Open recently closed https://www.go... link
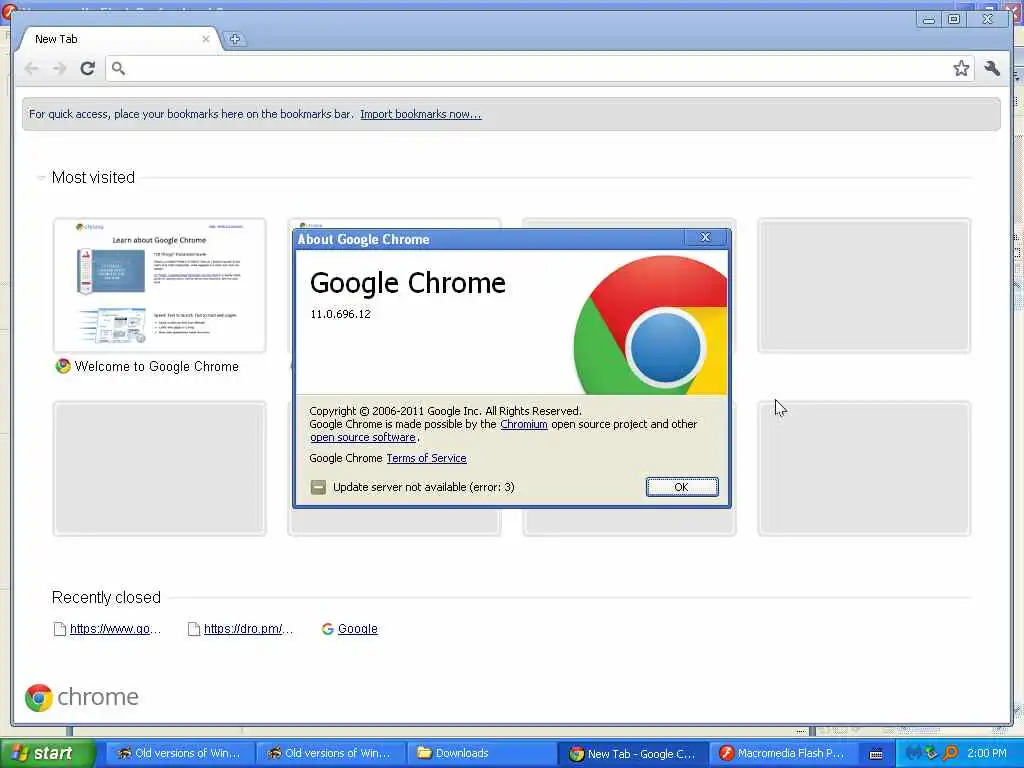This screenshot has height=768, width=1024. coord(115,629)
